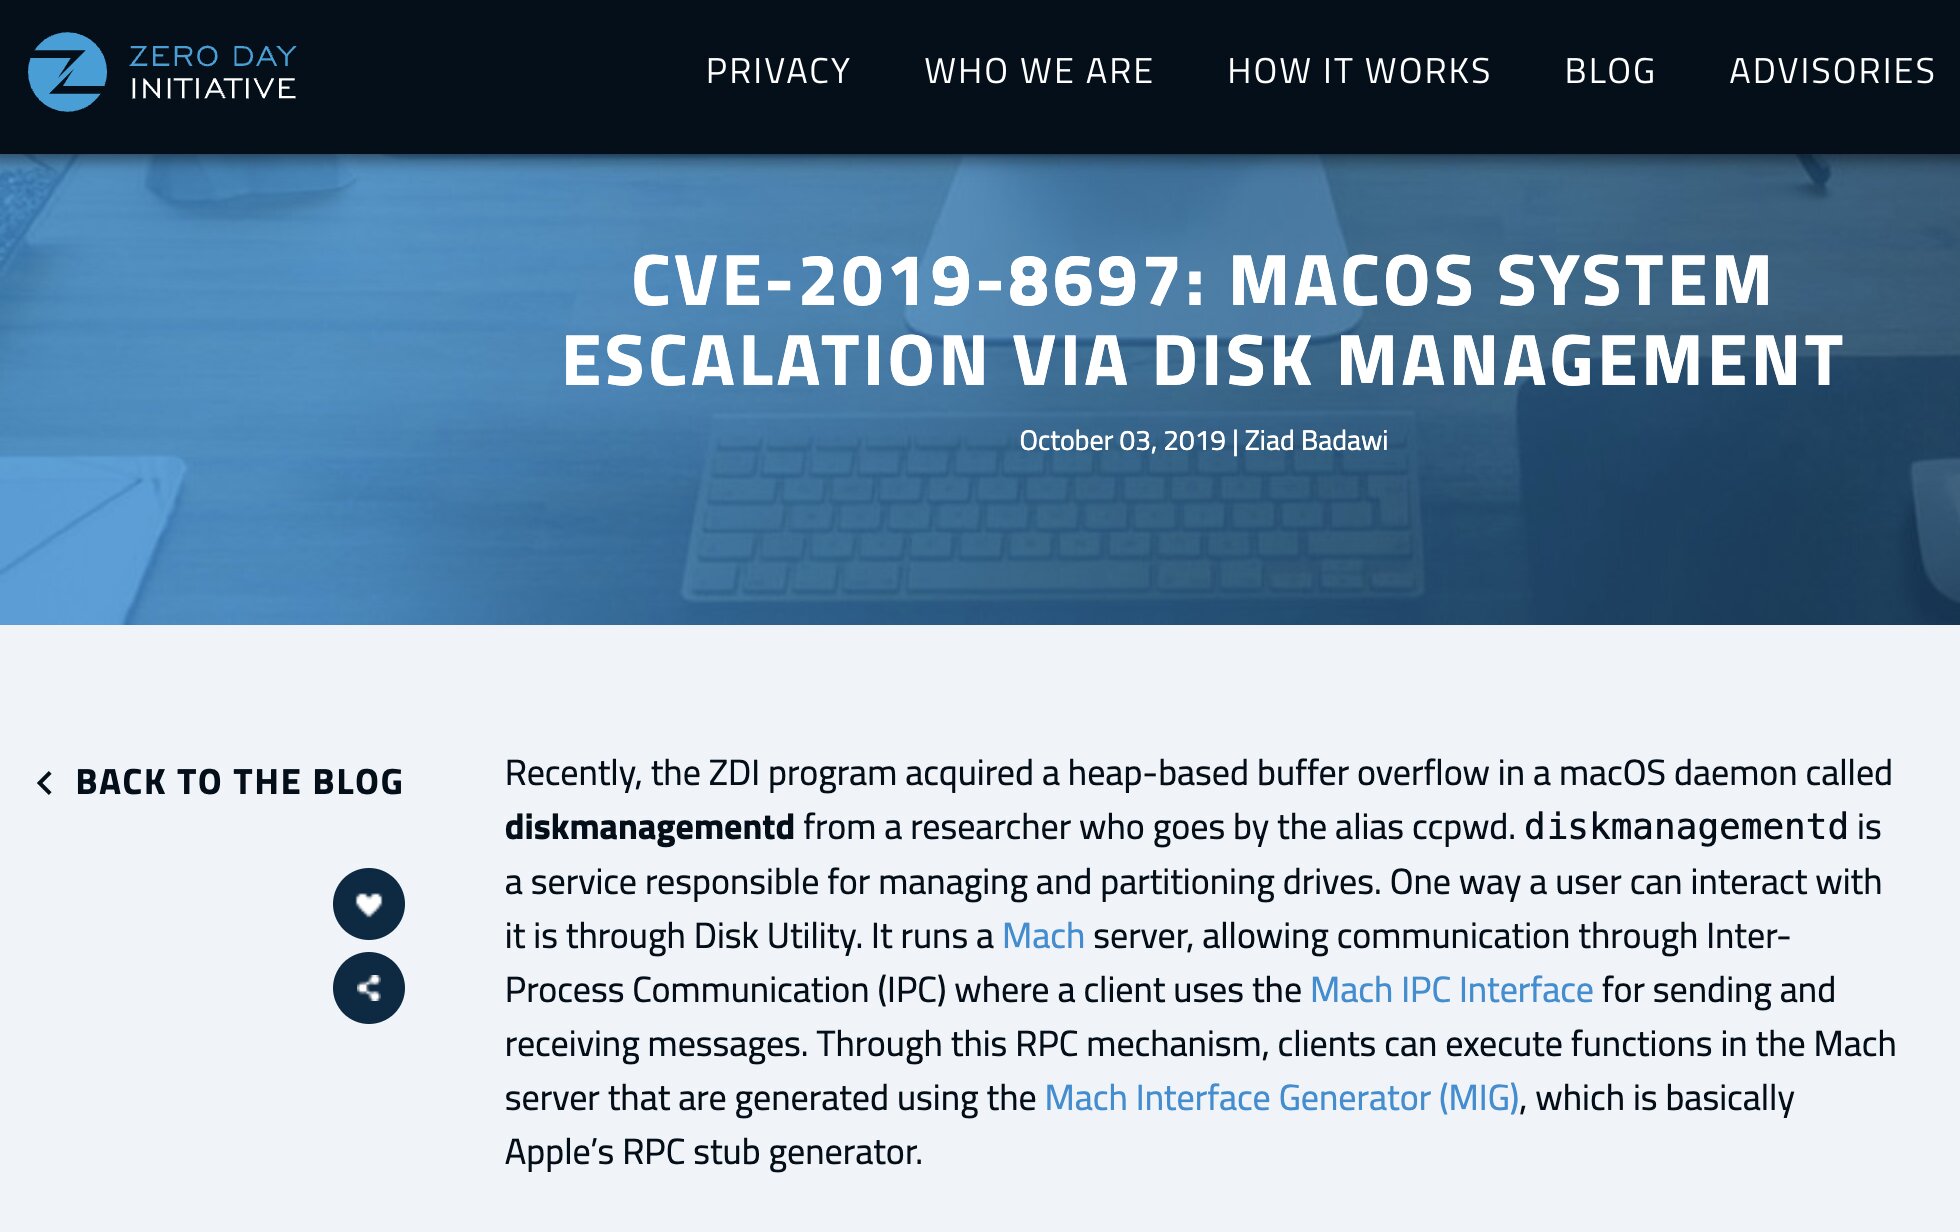1960x1232 pixels.
Task: Follow the Mach hyperlink
Action: pyautogui.click(x=1043, y=936)
